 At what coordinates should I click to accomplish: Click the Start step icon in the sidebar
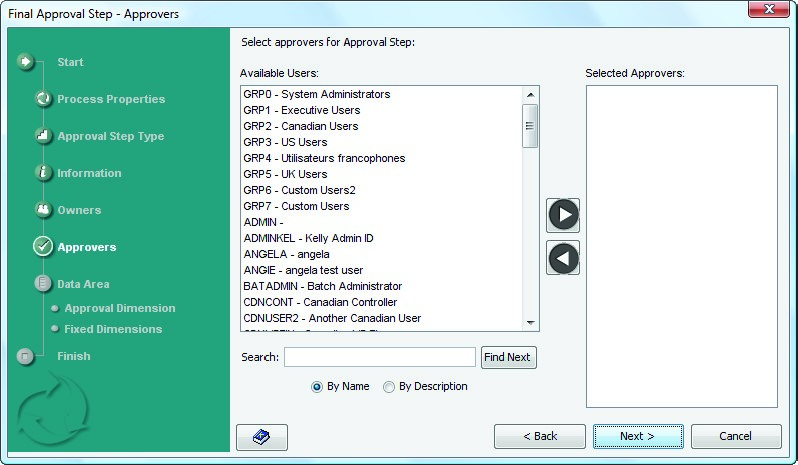click(26, 62)
